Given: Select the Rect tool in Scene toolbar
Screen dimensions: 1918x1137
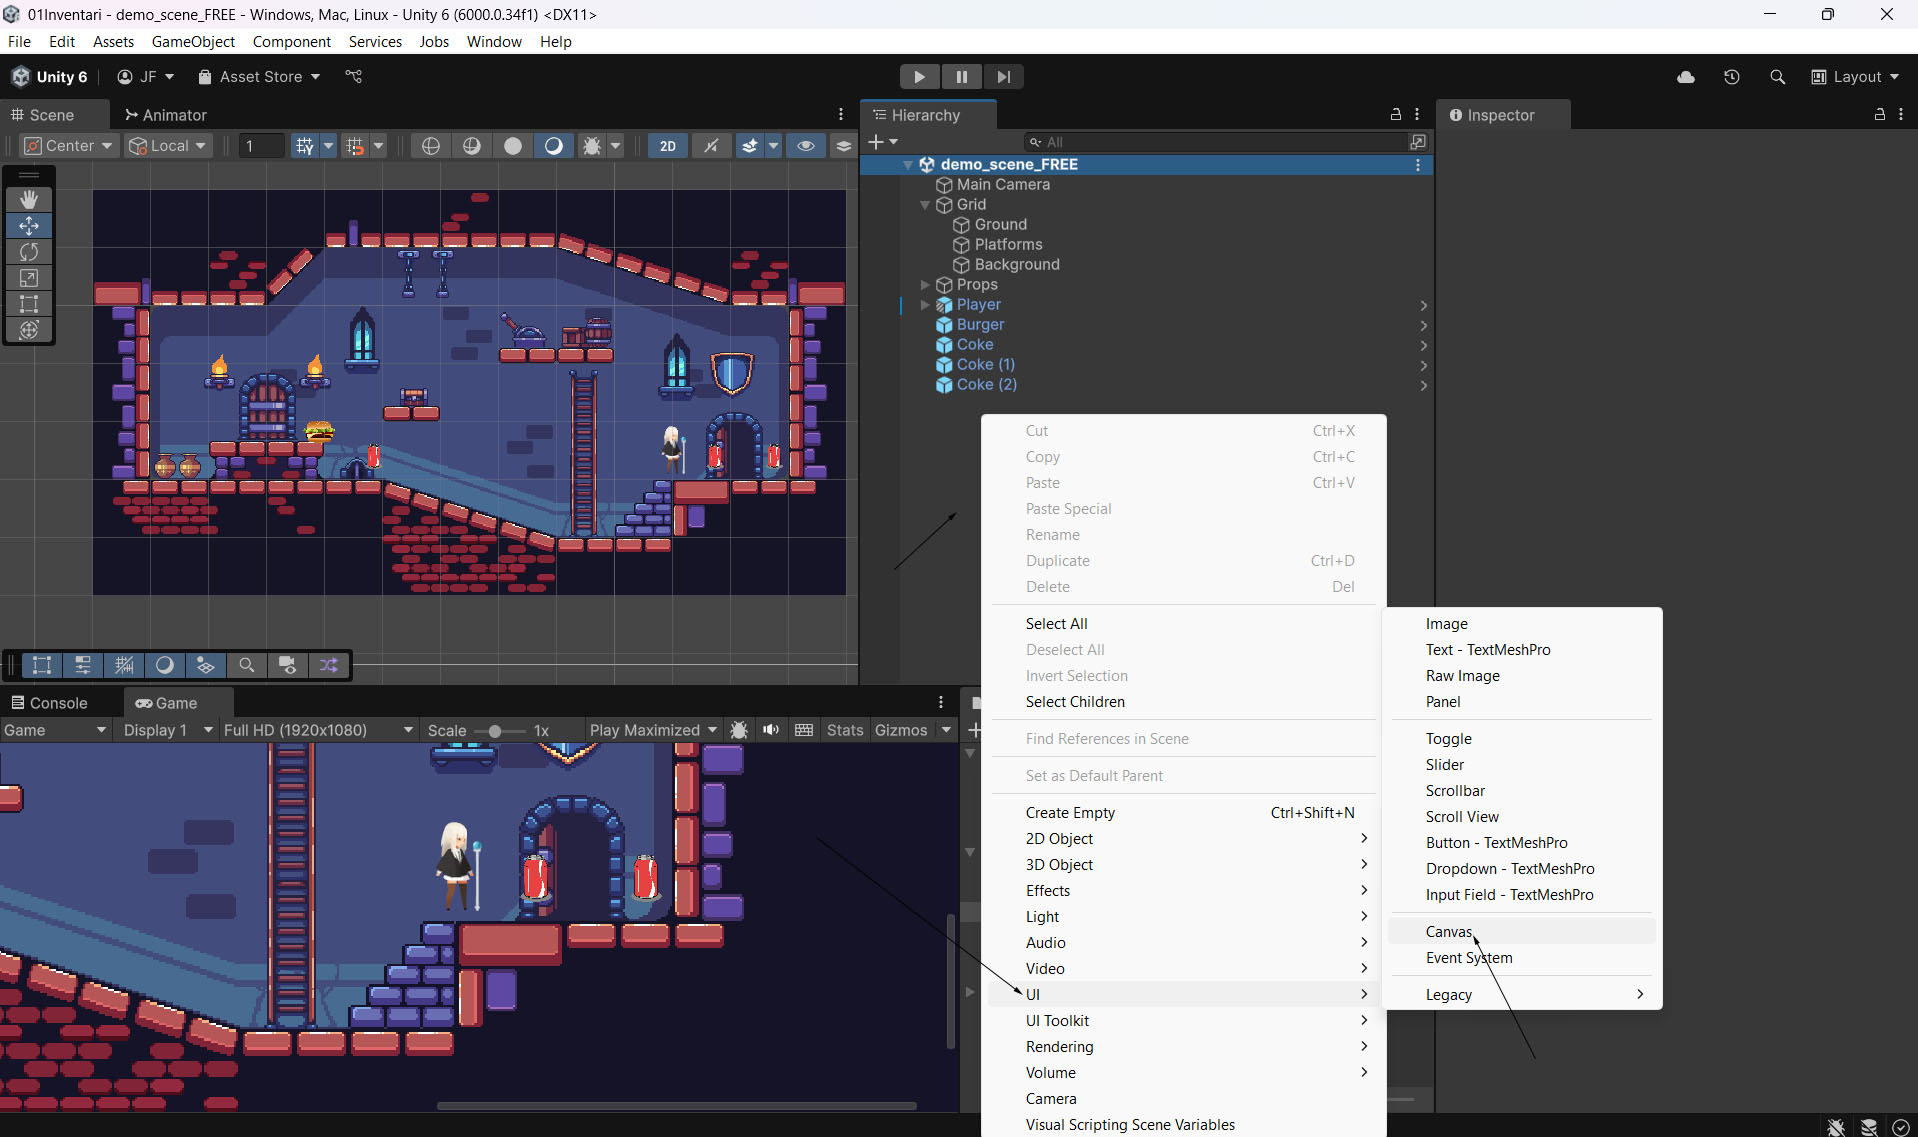Looking at the screenshot, I should (x=29, y=304).
